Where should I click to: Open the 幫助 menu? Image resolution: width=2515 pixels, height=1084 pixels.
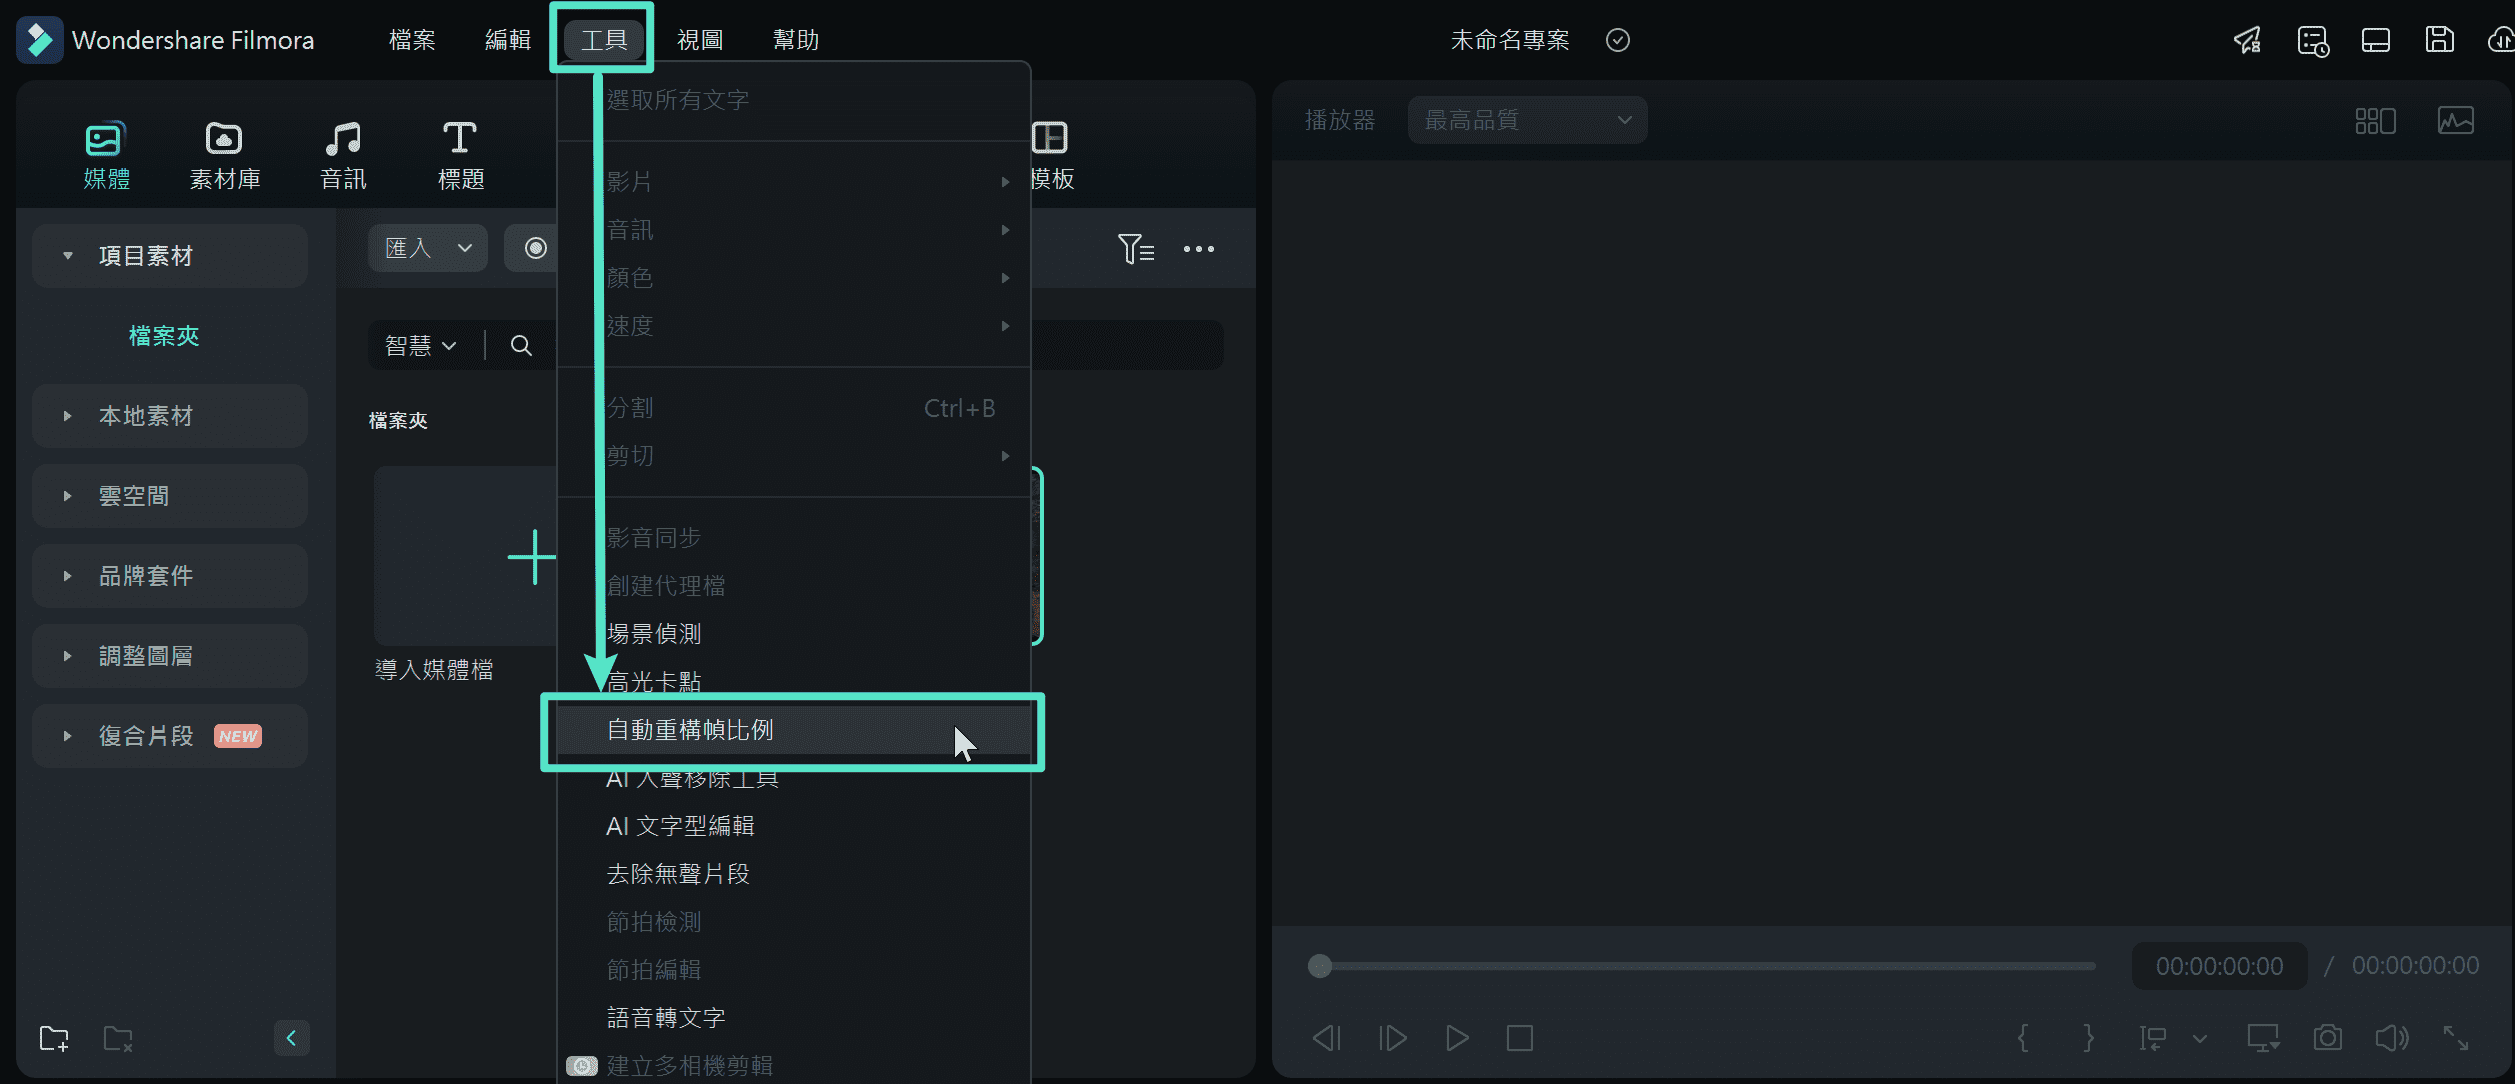(x=796, y=40)
